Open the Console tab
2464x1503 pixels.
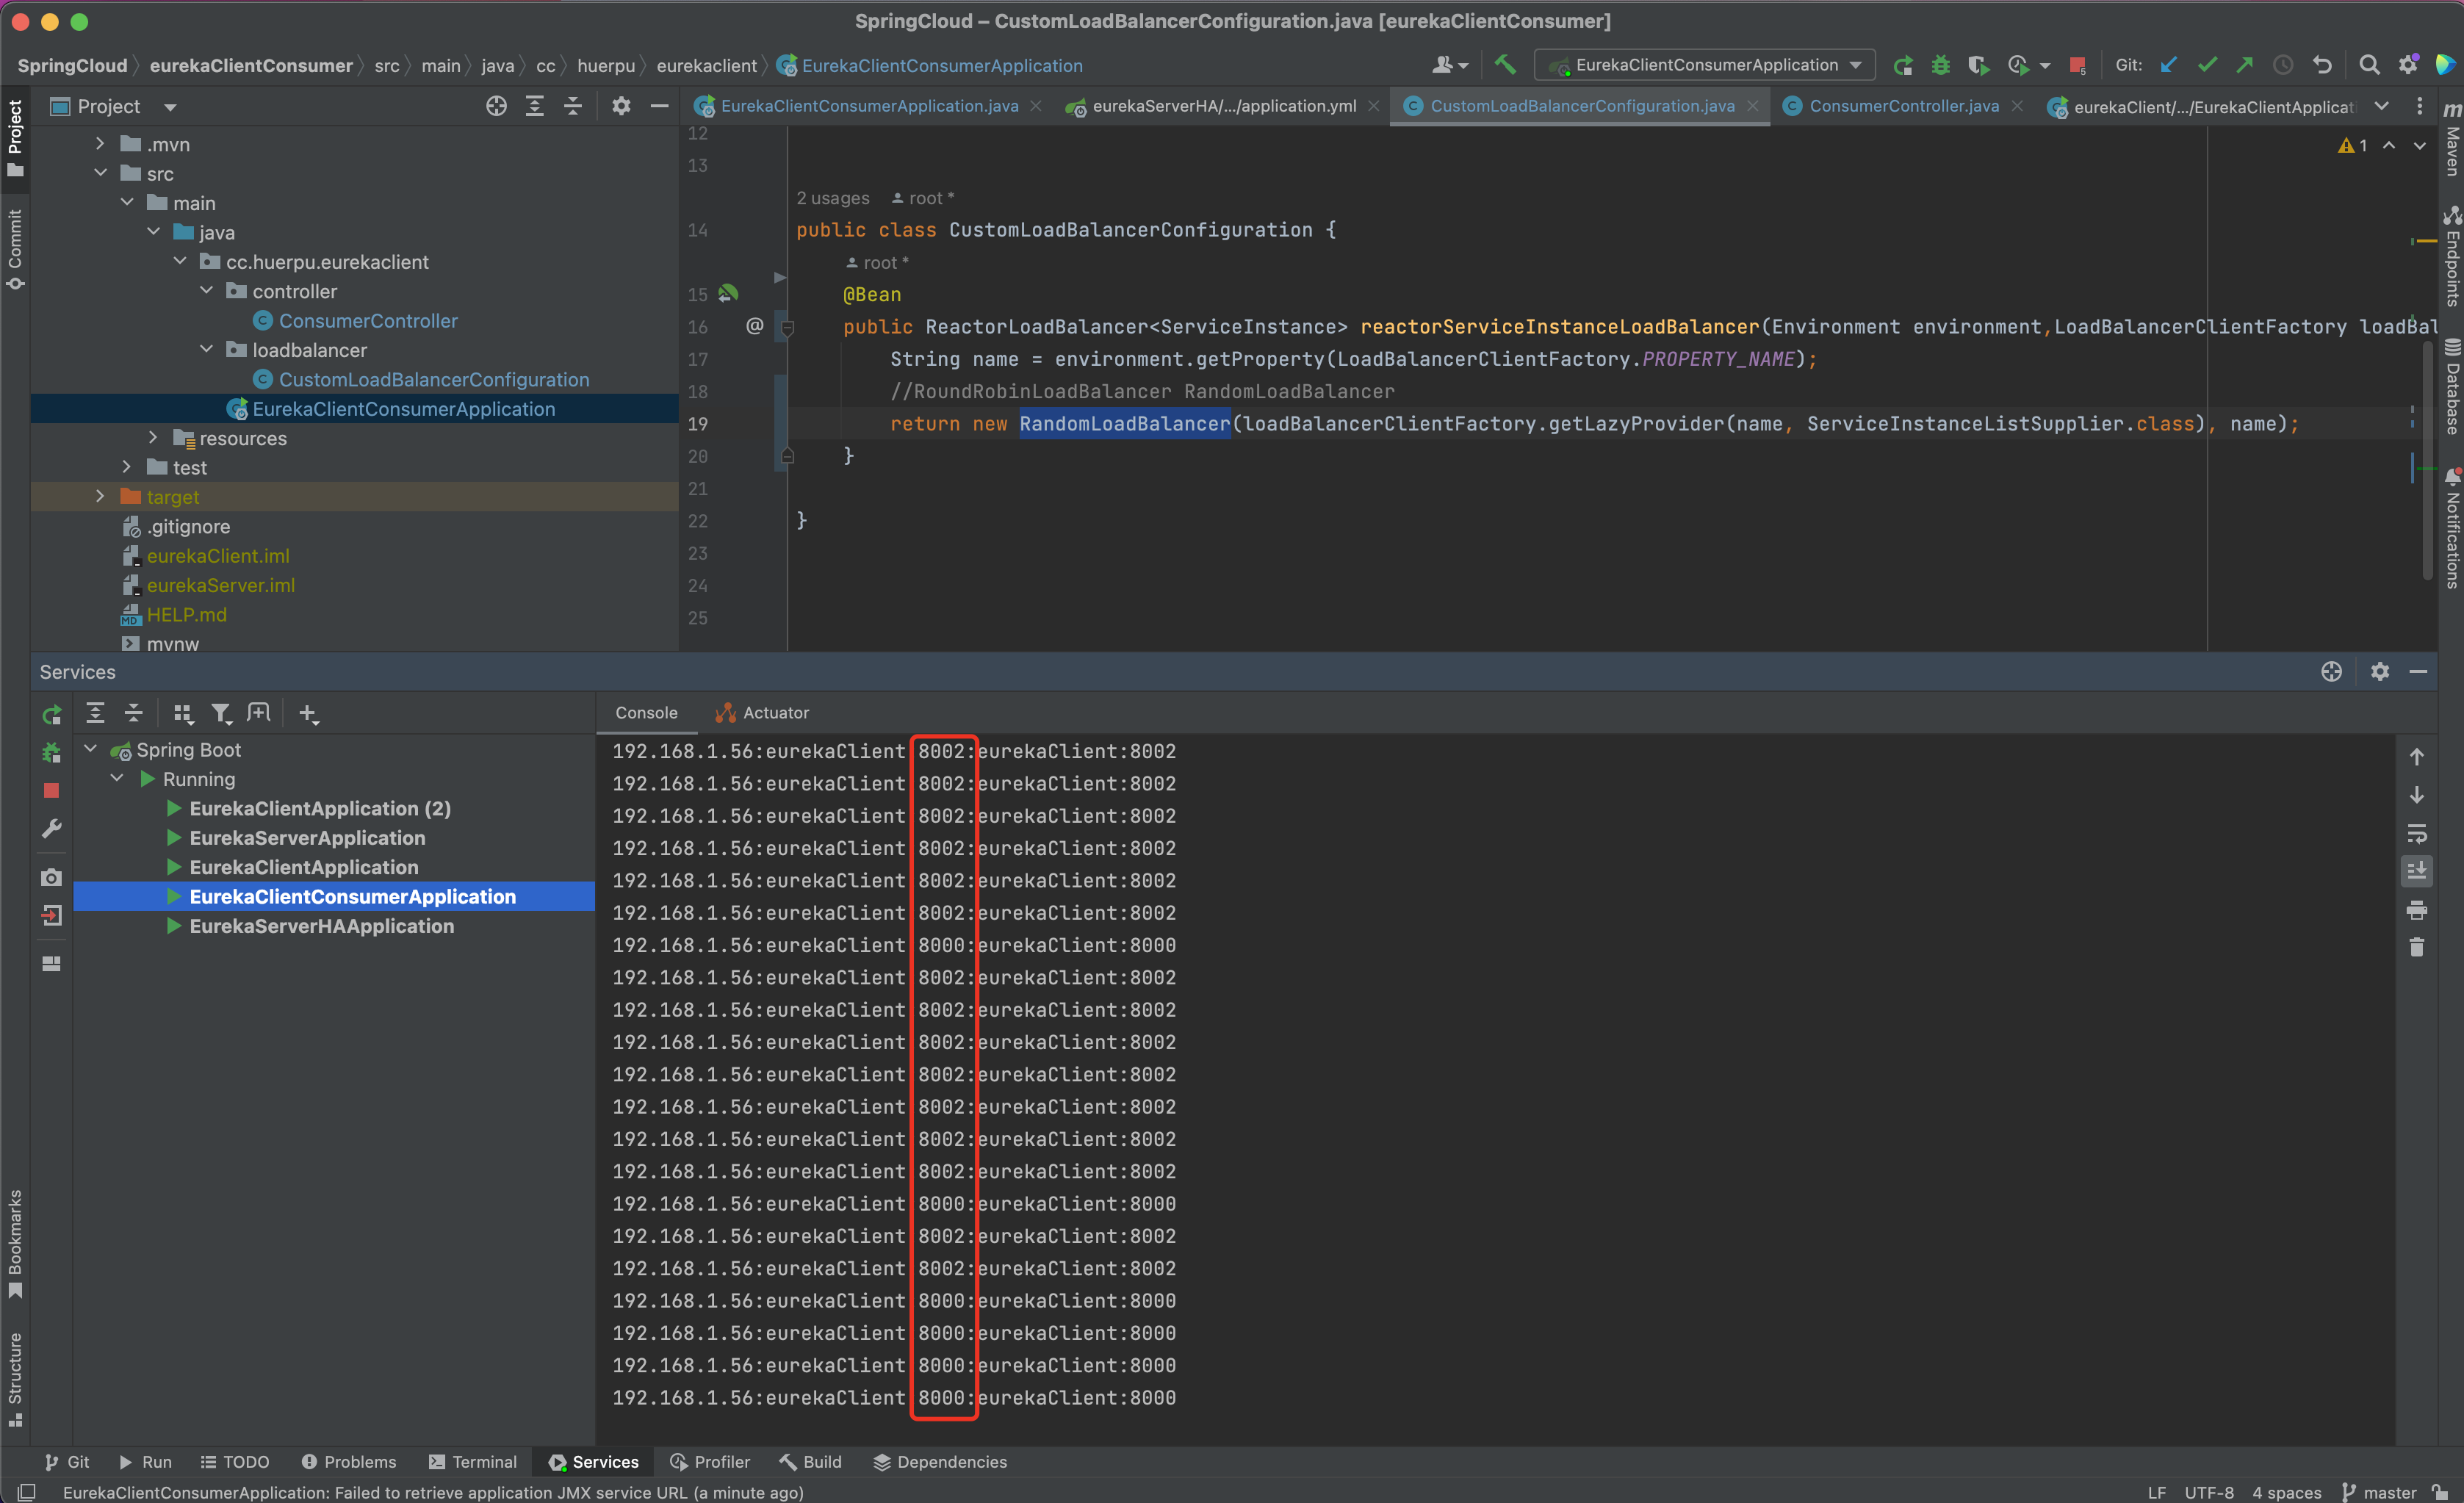(646, 713)
